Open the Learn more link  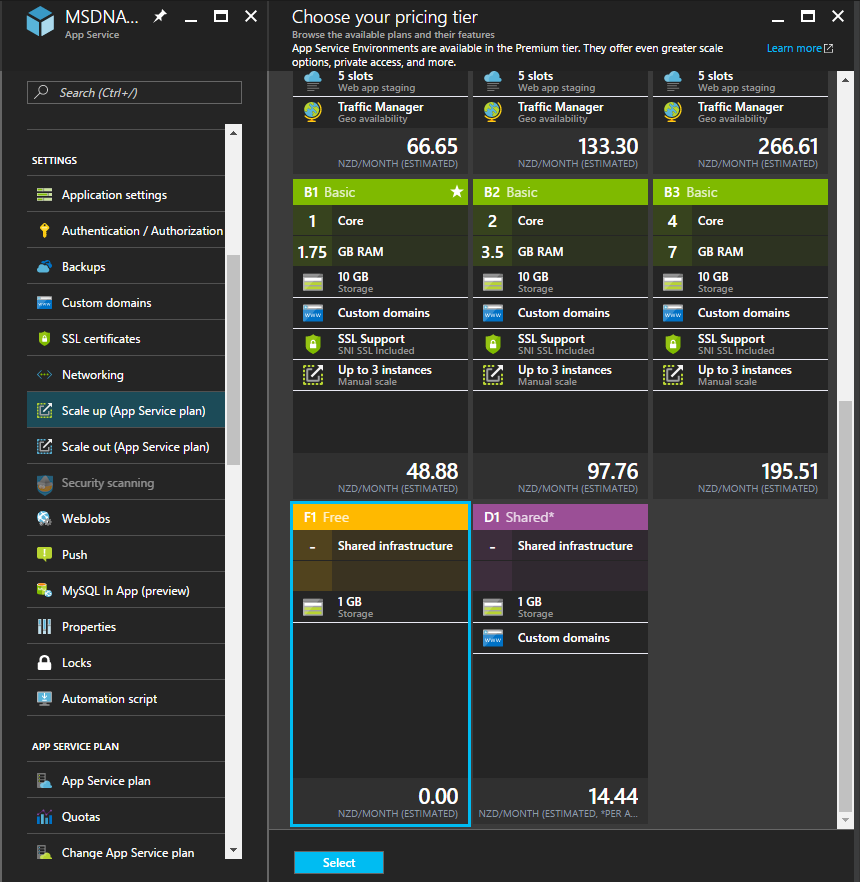click(x=799, y=48)
